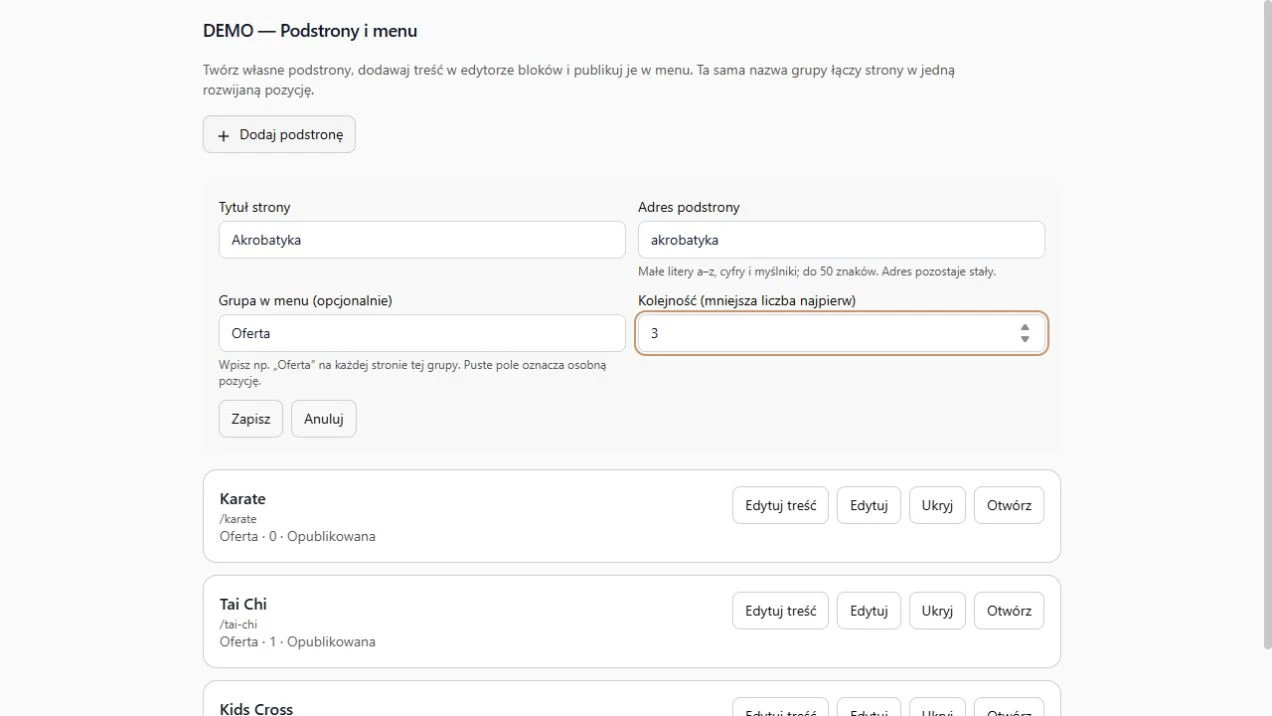Click the Karate page title
This screenshot has width=1272, height=716.
[x=243, y=499]
